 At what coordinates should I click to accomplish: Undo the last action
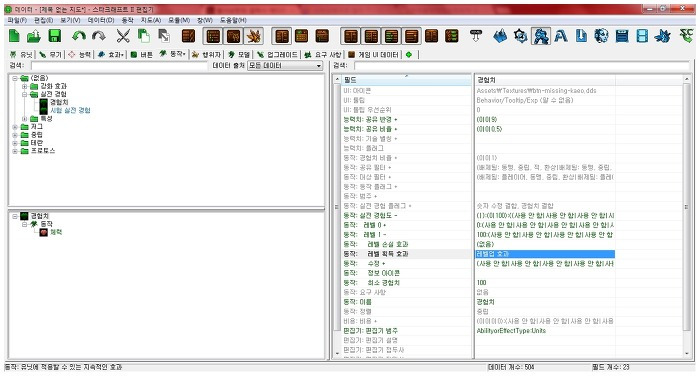pyautogui.click(x=79, y=36)
